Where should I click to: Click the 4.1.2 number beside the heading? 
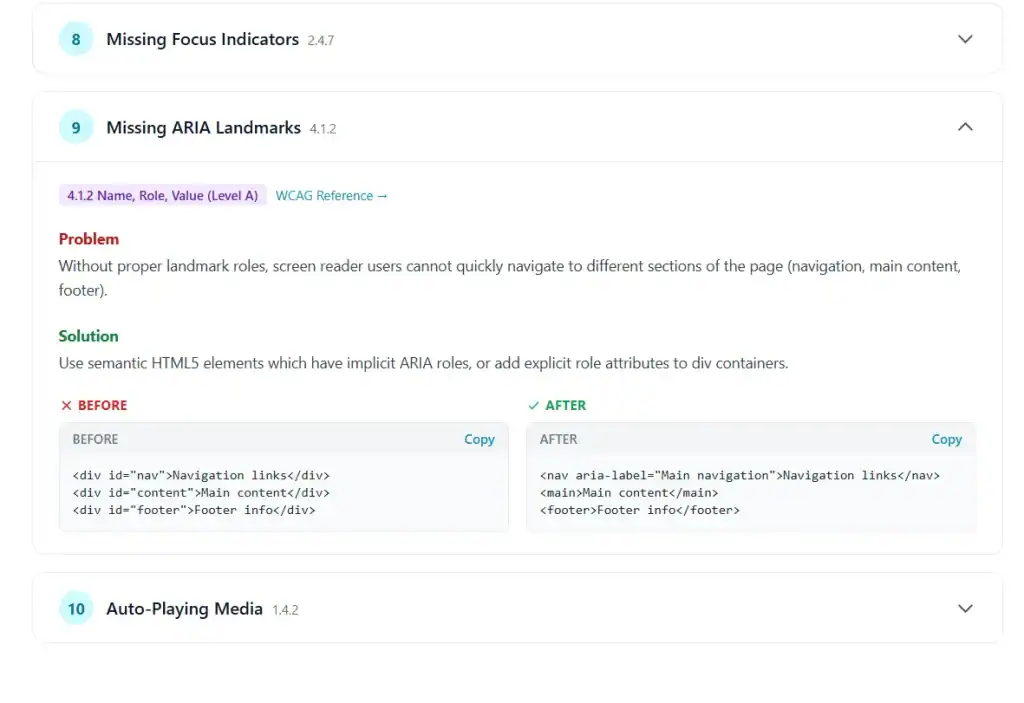[x=323, y=129]
